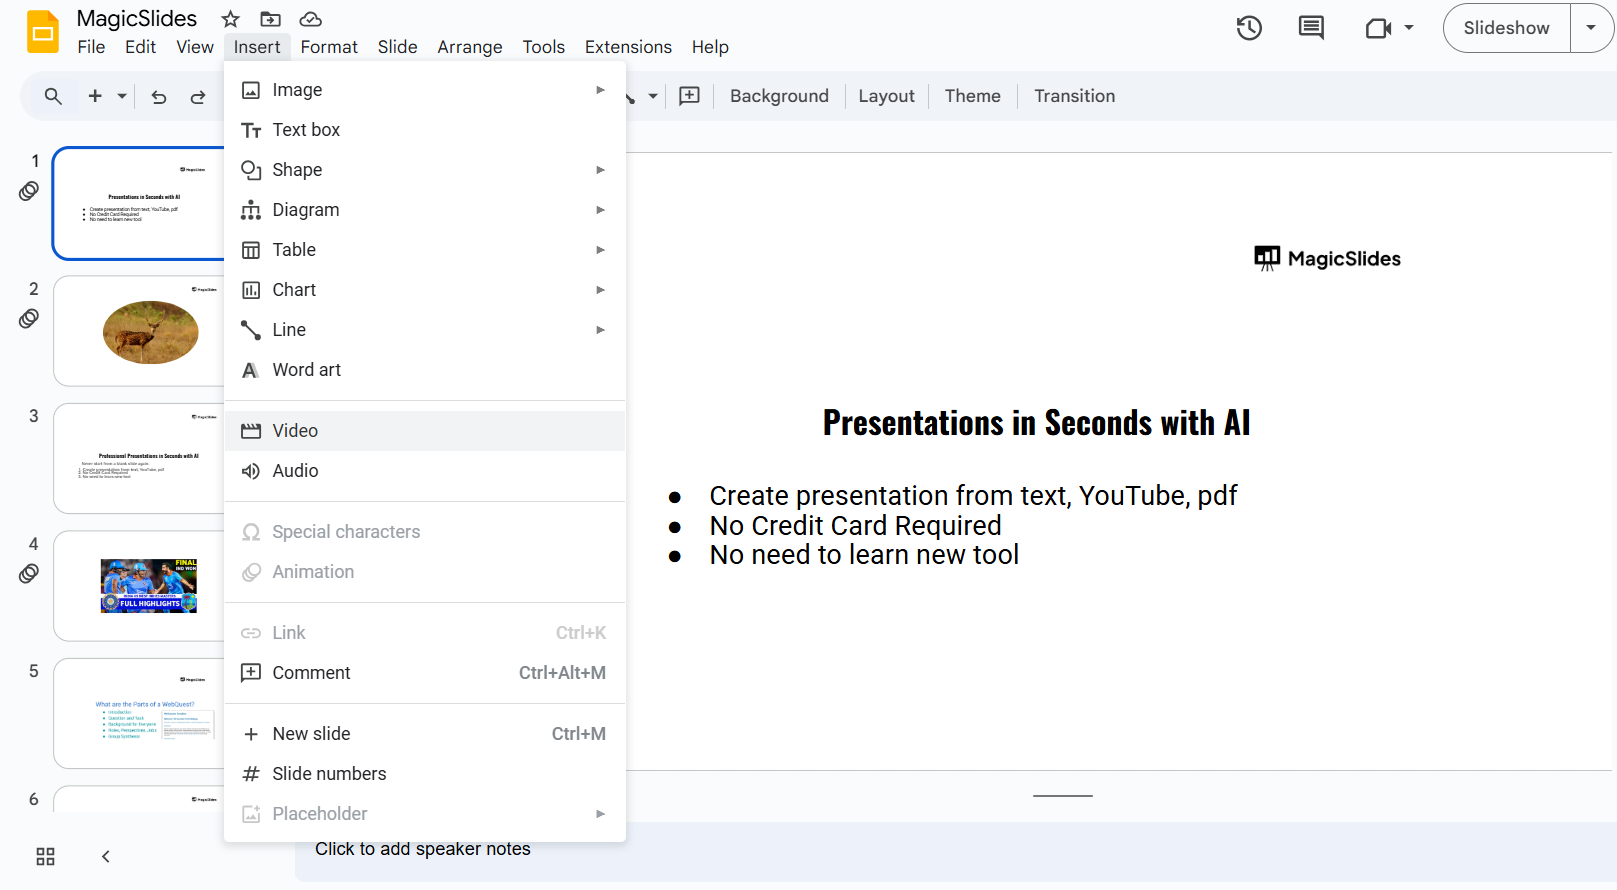Click the Slideshow button
Screen dimensions: 1617x890
[1506, 28]
